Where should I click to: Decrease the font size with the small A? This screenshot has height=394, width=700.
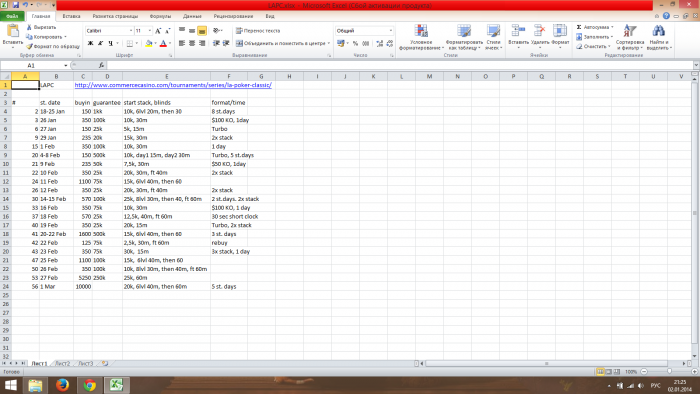pyautogui.click(x=168, y=31)
